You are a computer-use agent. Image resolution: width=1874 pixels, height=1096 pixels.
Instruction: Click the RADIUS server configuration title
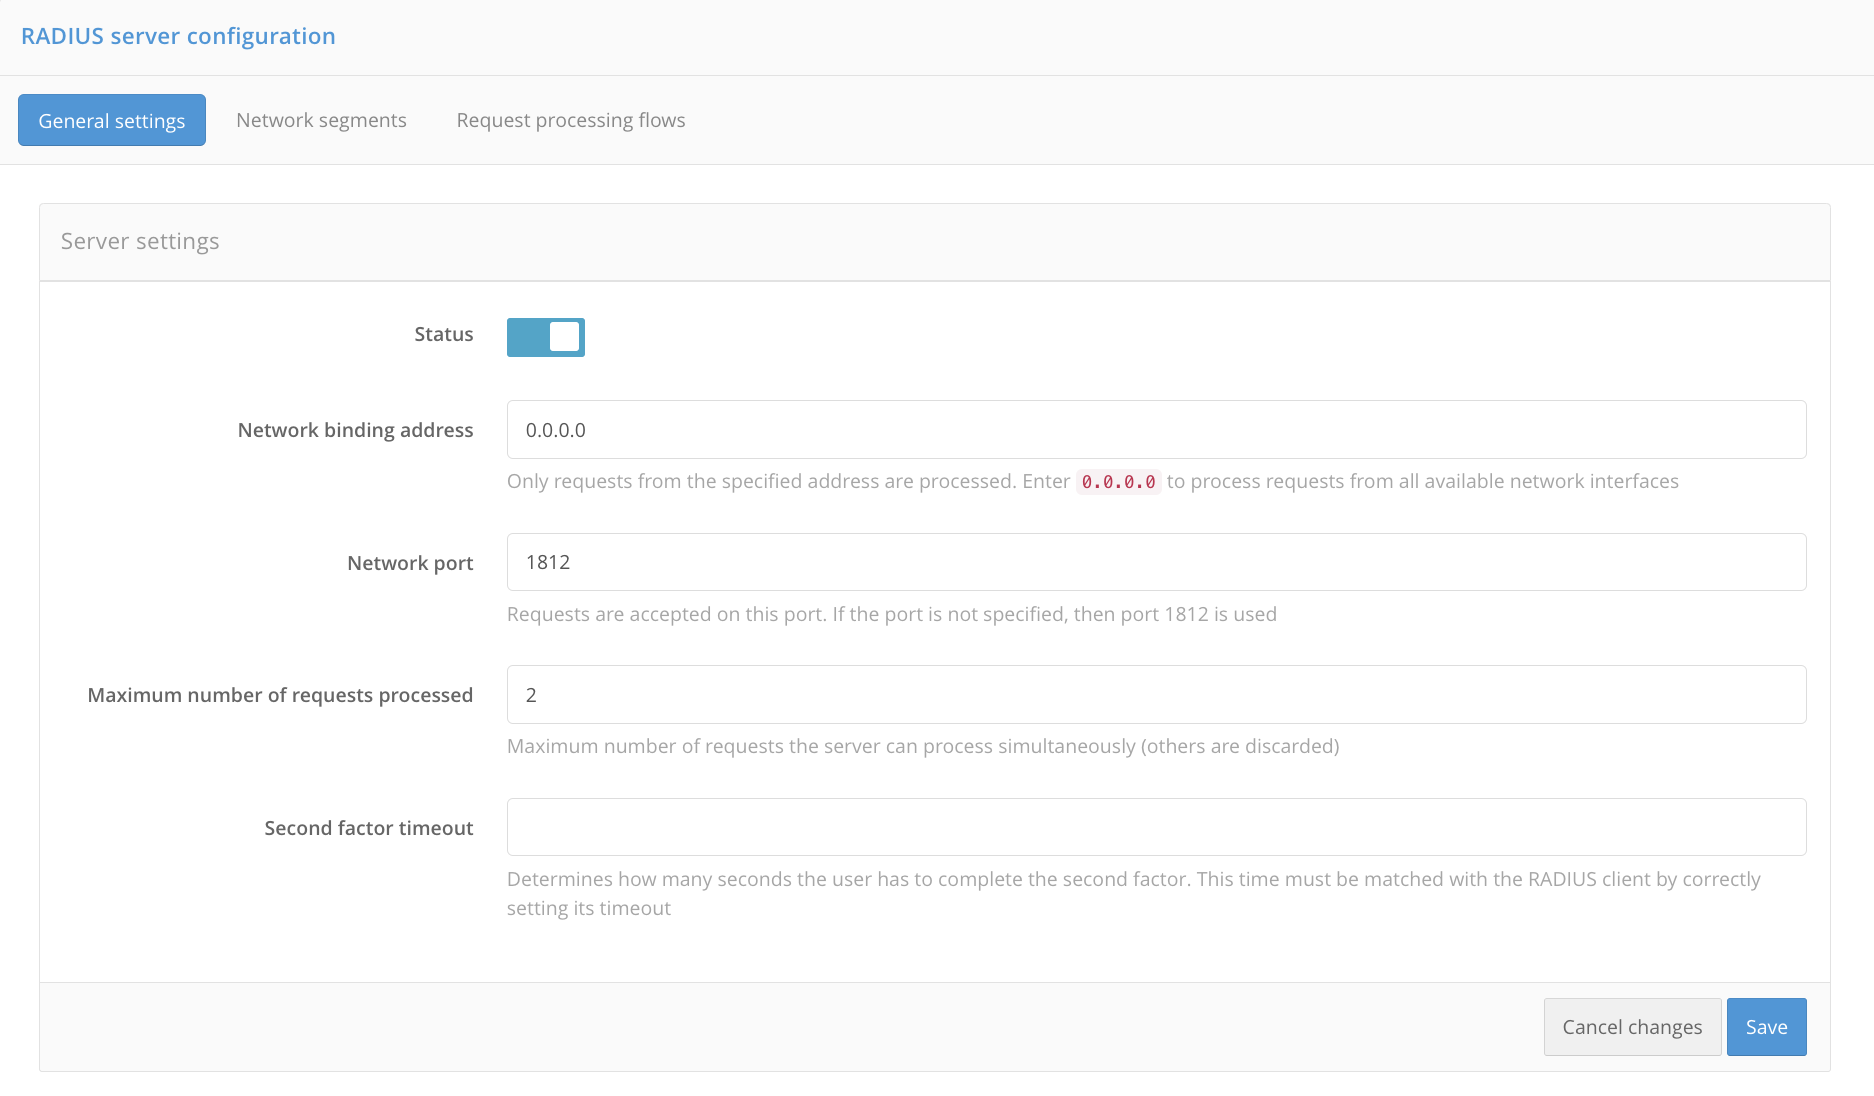pos(178,36)
